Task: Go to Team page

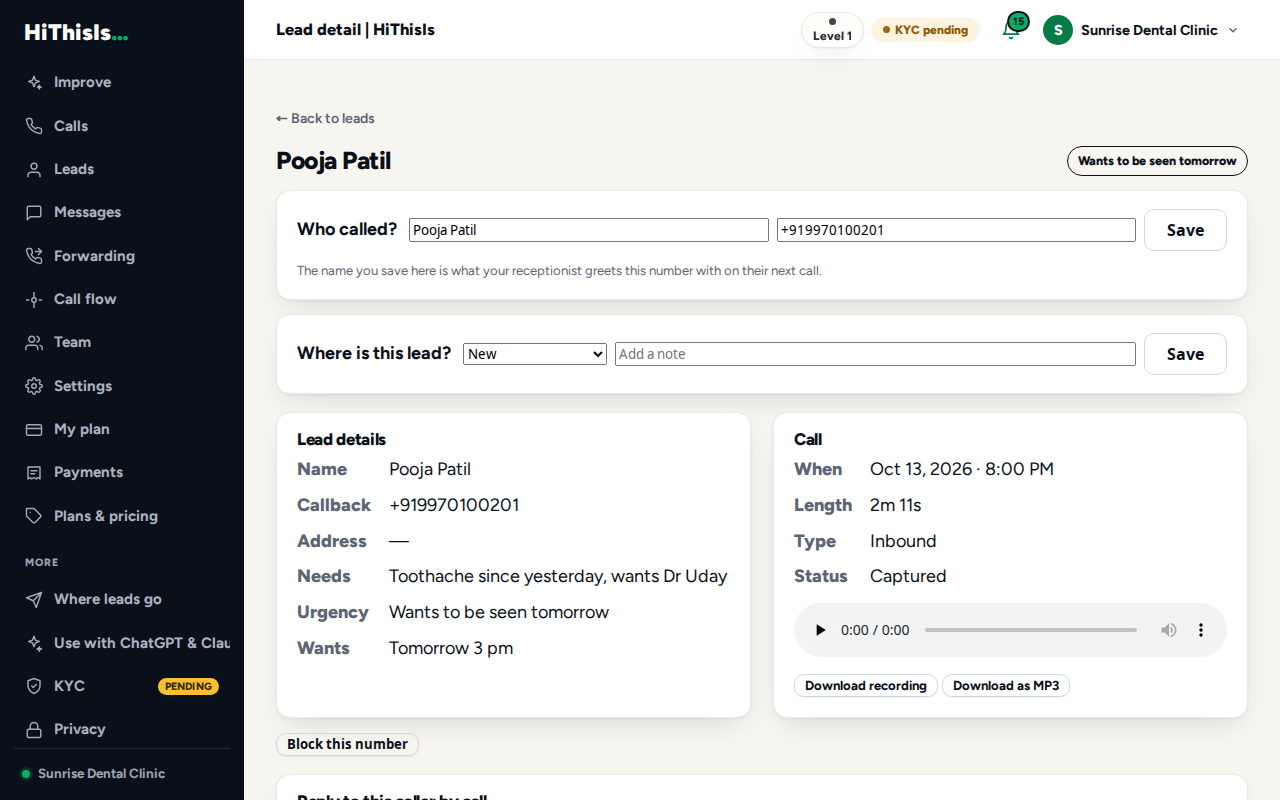Action: point(122,342)
